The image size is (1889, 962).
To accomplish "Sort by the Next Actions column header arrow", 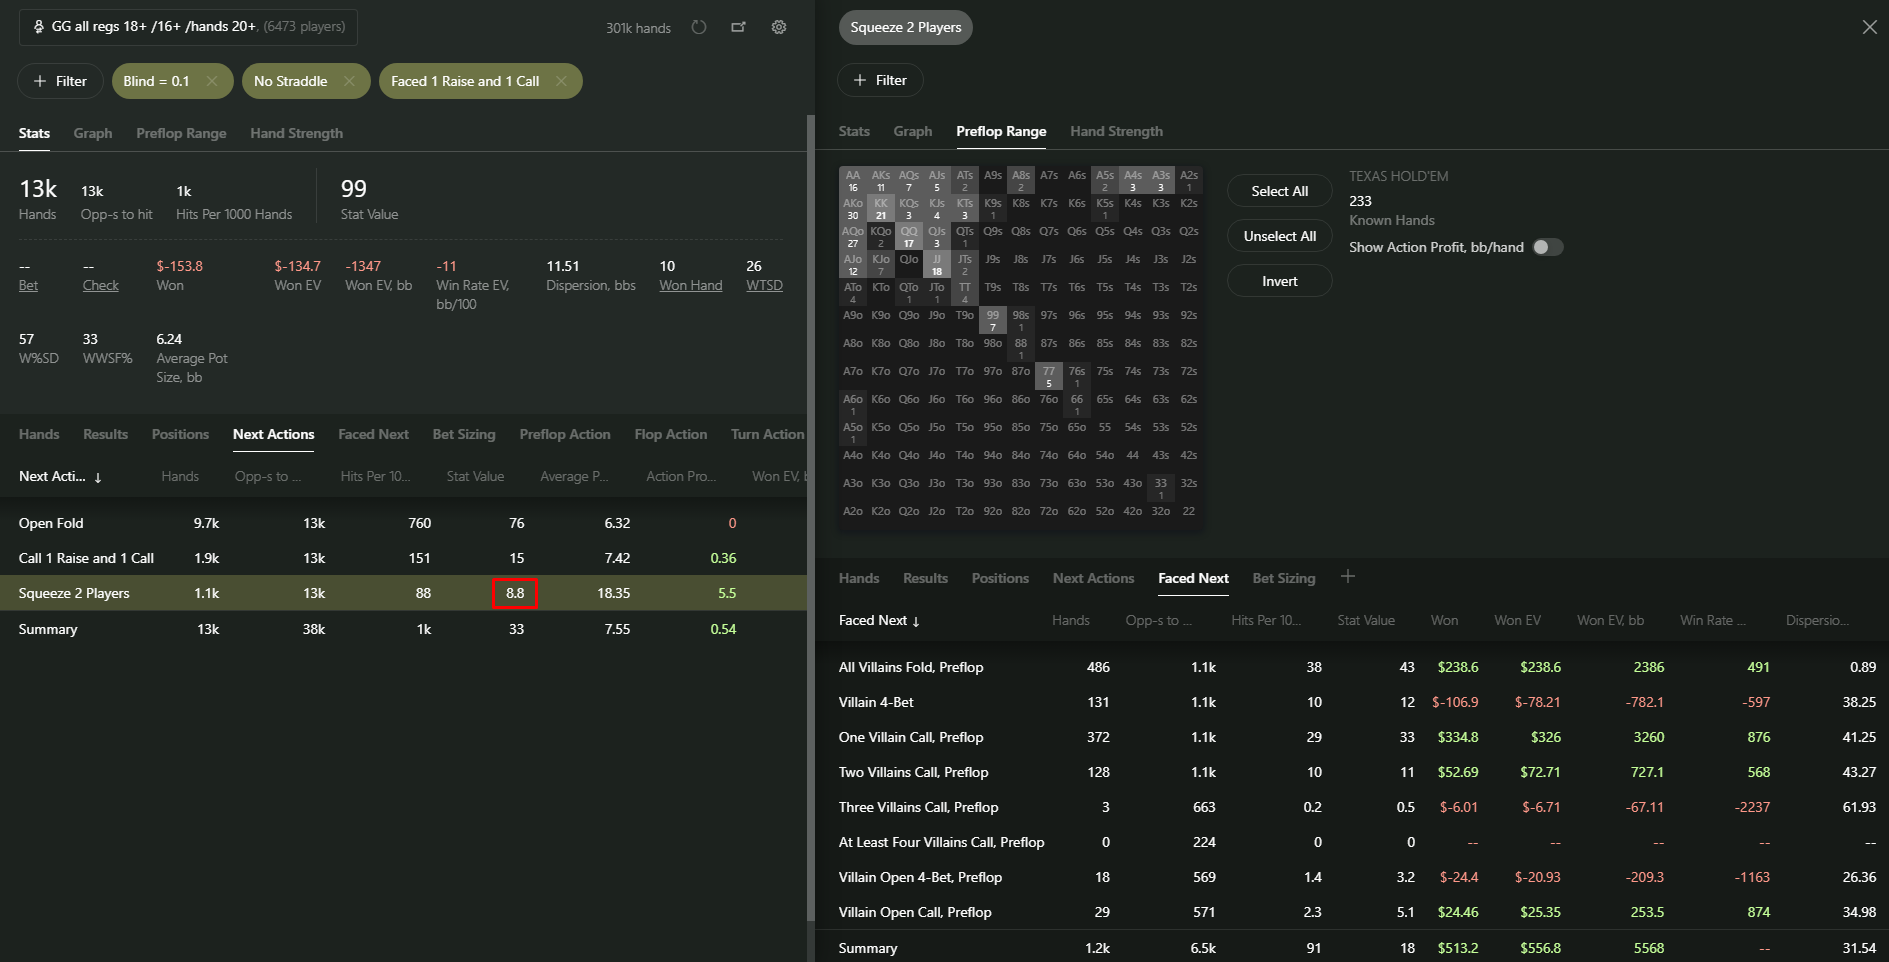I will click(98, 478).
